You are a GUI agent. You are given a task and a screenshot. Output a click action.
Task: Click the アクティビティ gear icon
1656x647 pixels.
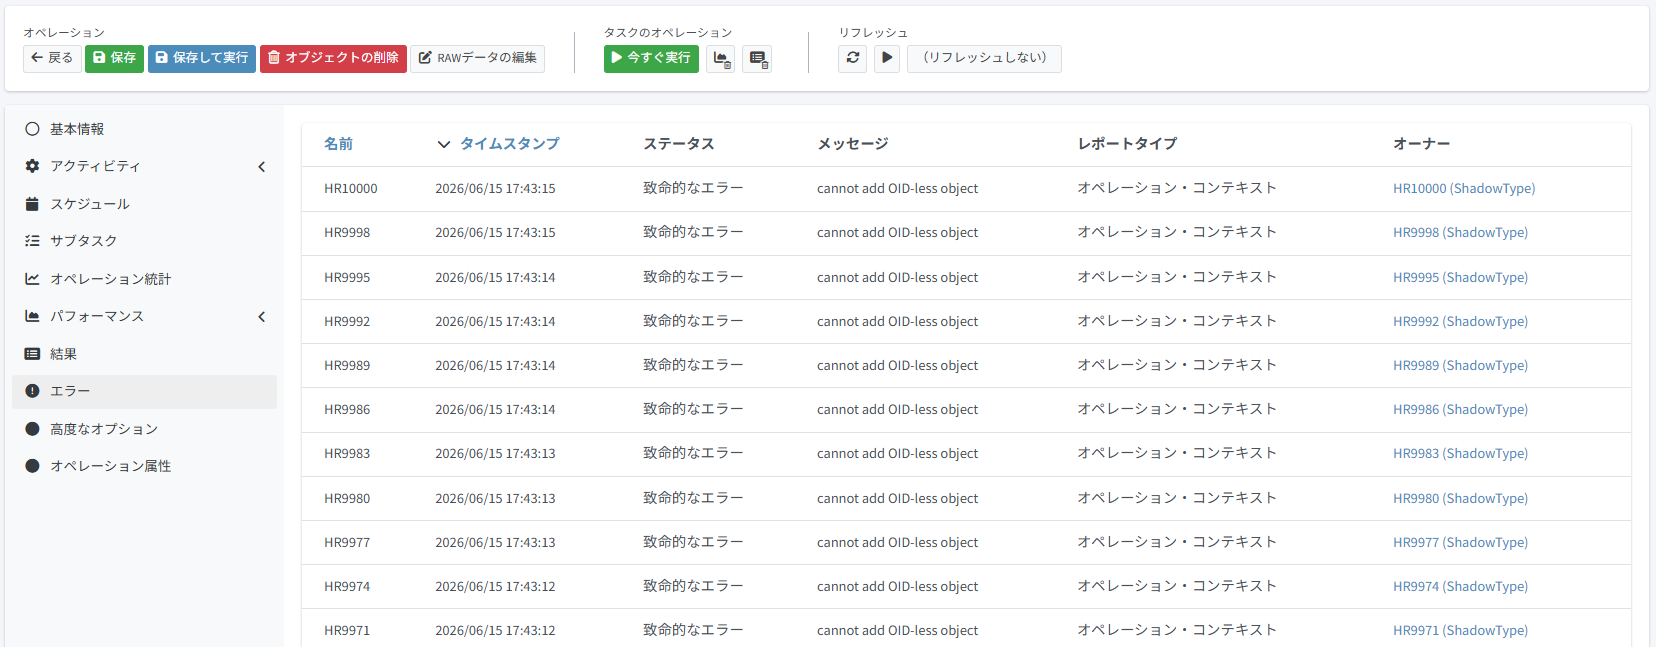coord(32,166)
